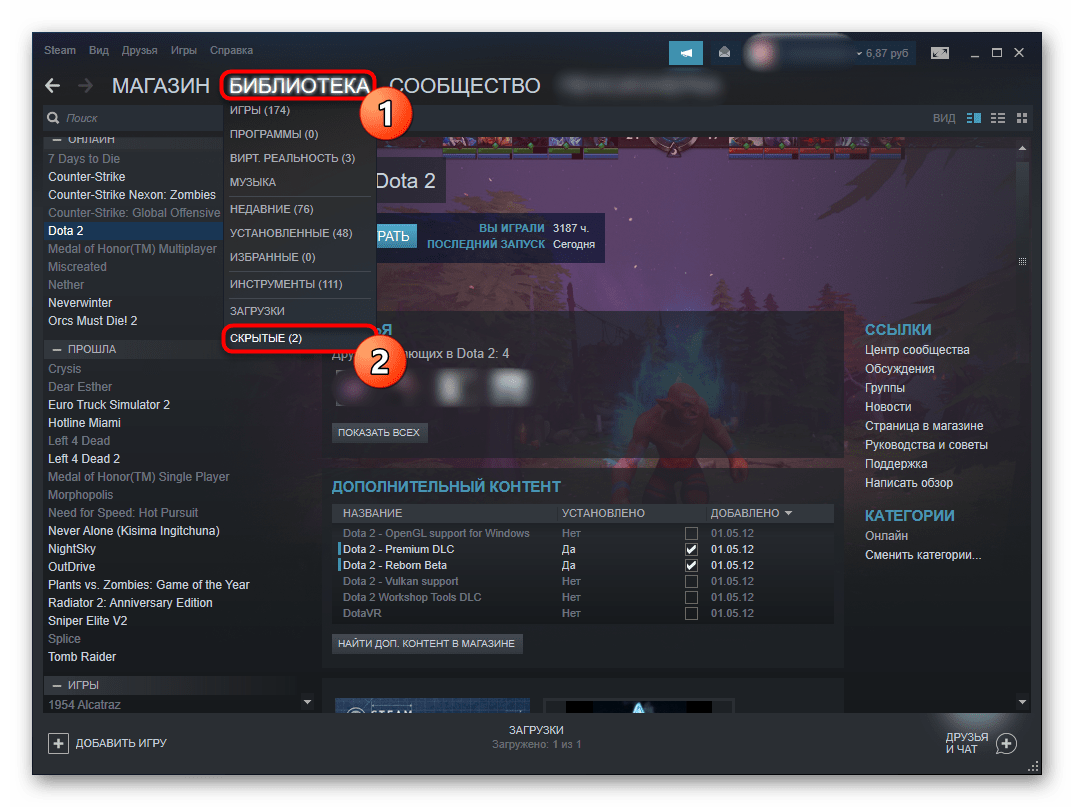
Task: Collapse the ОНЛАЙН category
Action: (57, 140)
